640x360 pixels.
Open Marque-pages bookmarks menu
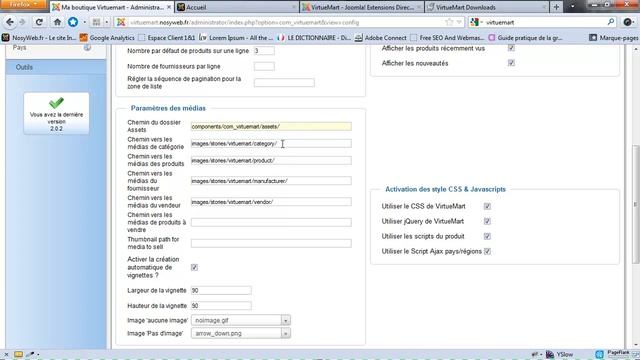coord(614,38)
